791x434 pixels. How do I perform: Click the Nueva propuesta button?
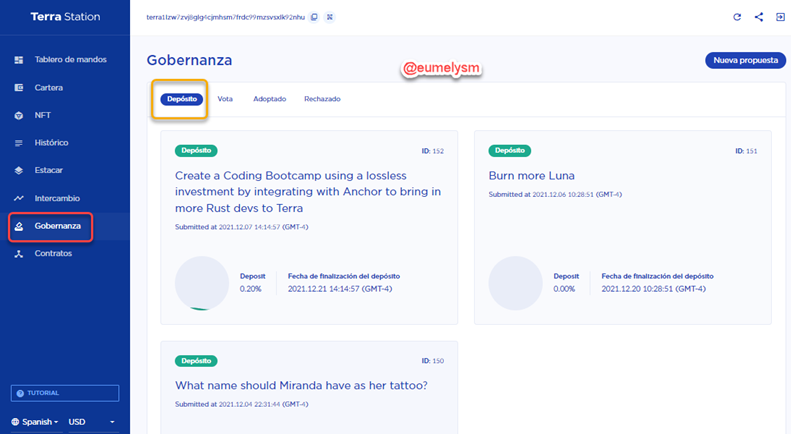pos(745,60)
